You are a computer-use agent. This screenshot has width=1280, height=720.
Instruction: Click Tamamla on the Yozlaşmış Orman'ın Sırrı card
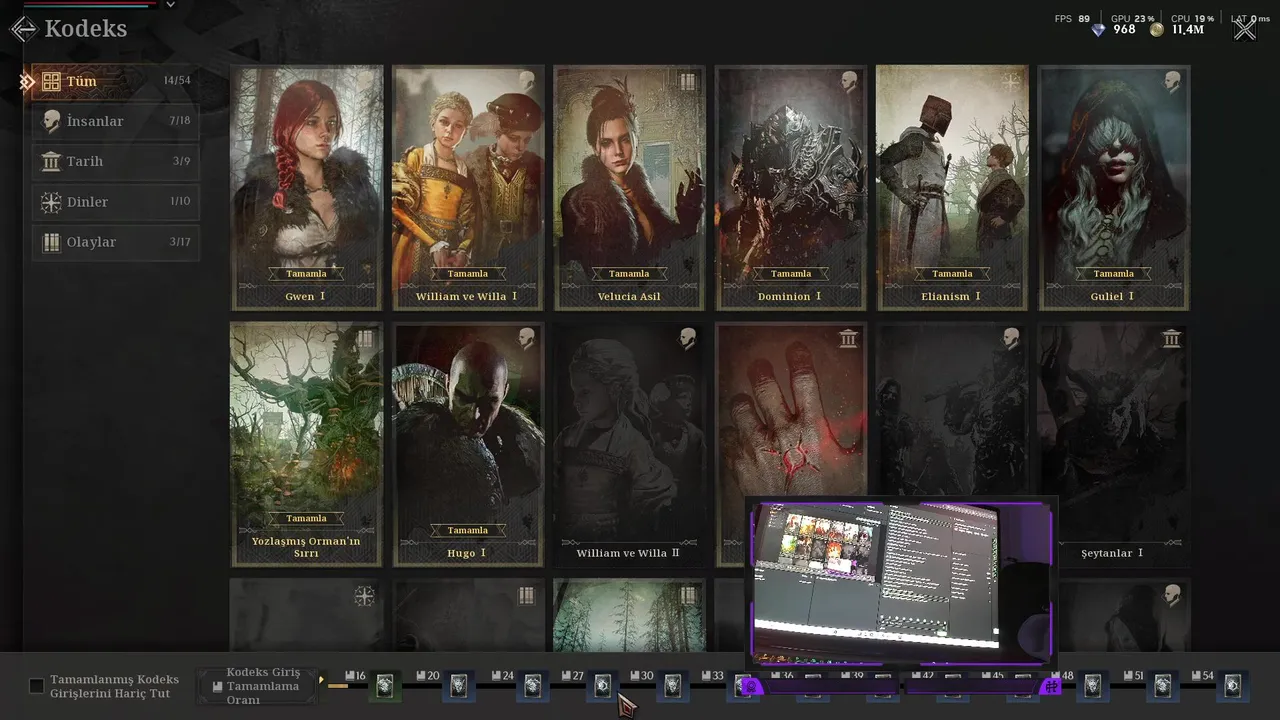click(306, 519)
